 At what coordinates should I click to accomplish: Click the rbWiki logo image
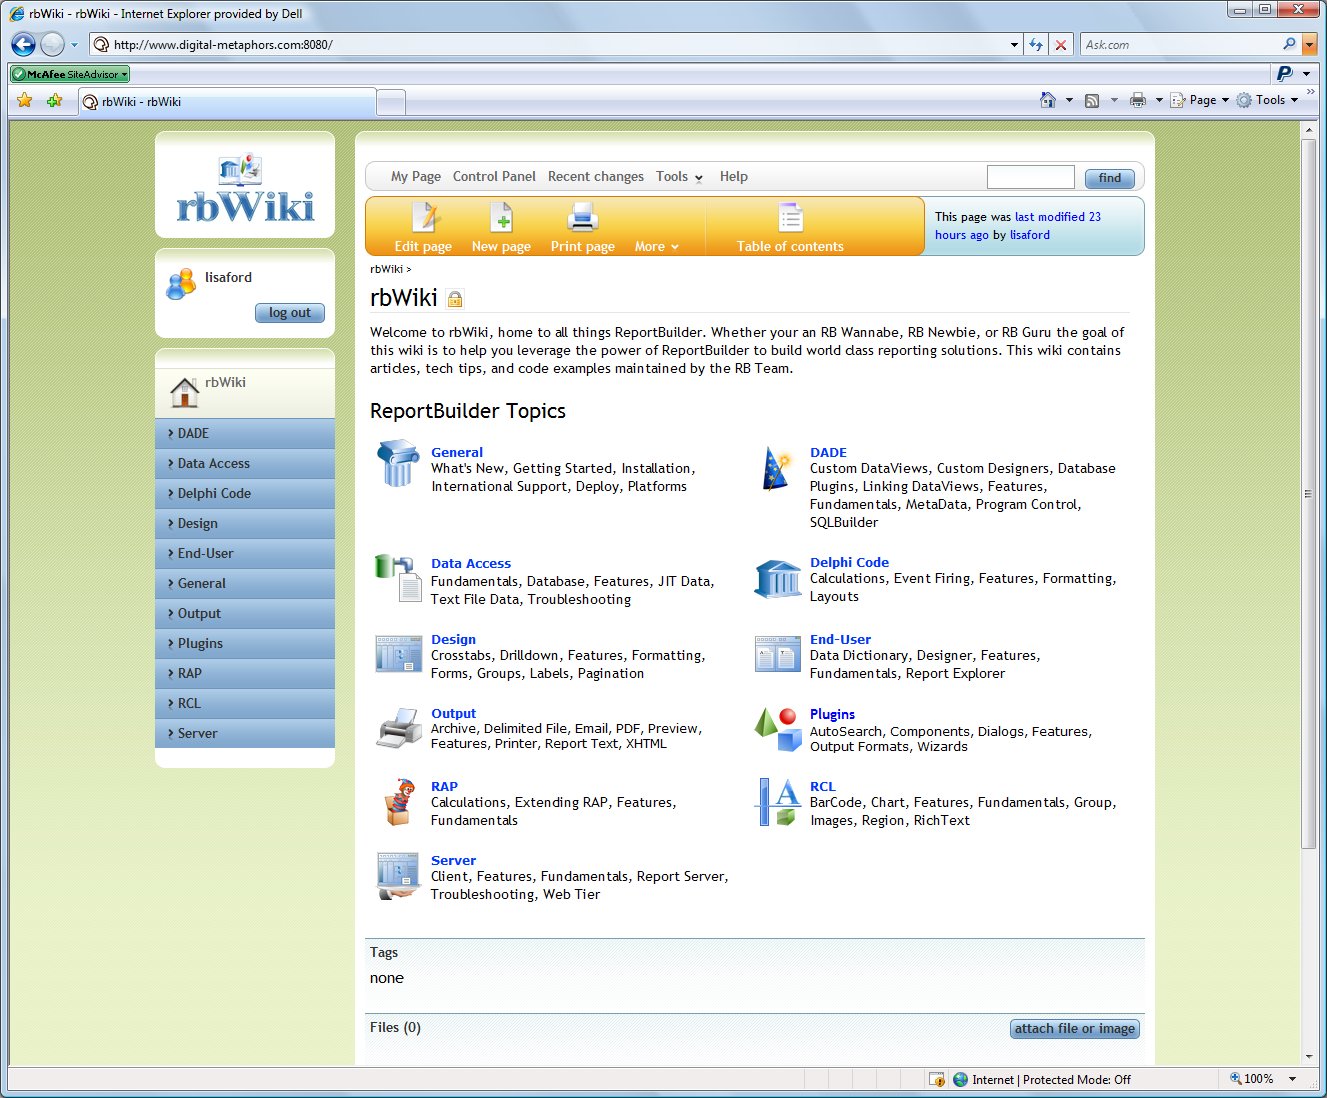coord(245,187)
